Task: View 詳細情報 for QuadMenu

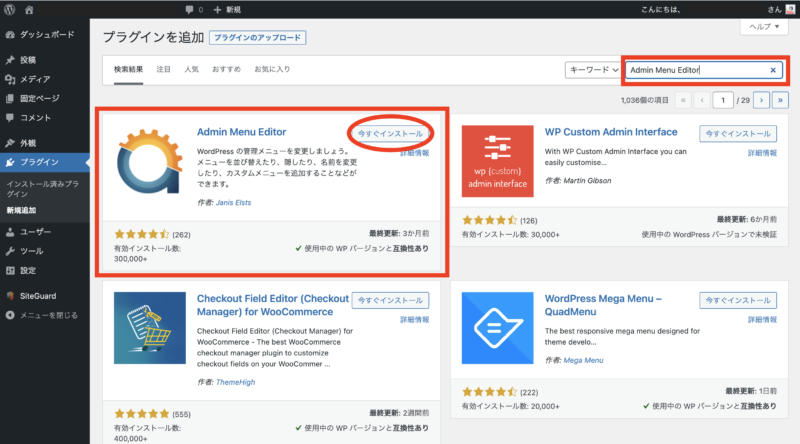Action: tap(762, 320)
